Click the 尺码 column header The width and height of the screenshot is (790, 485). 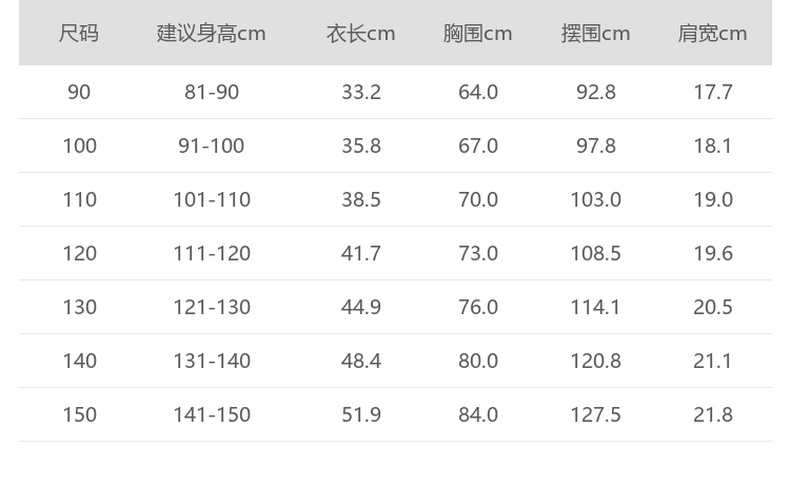79,33
